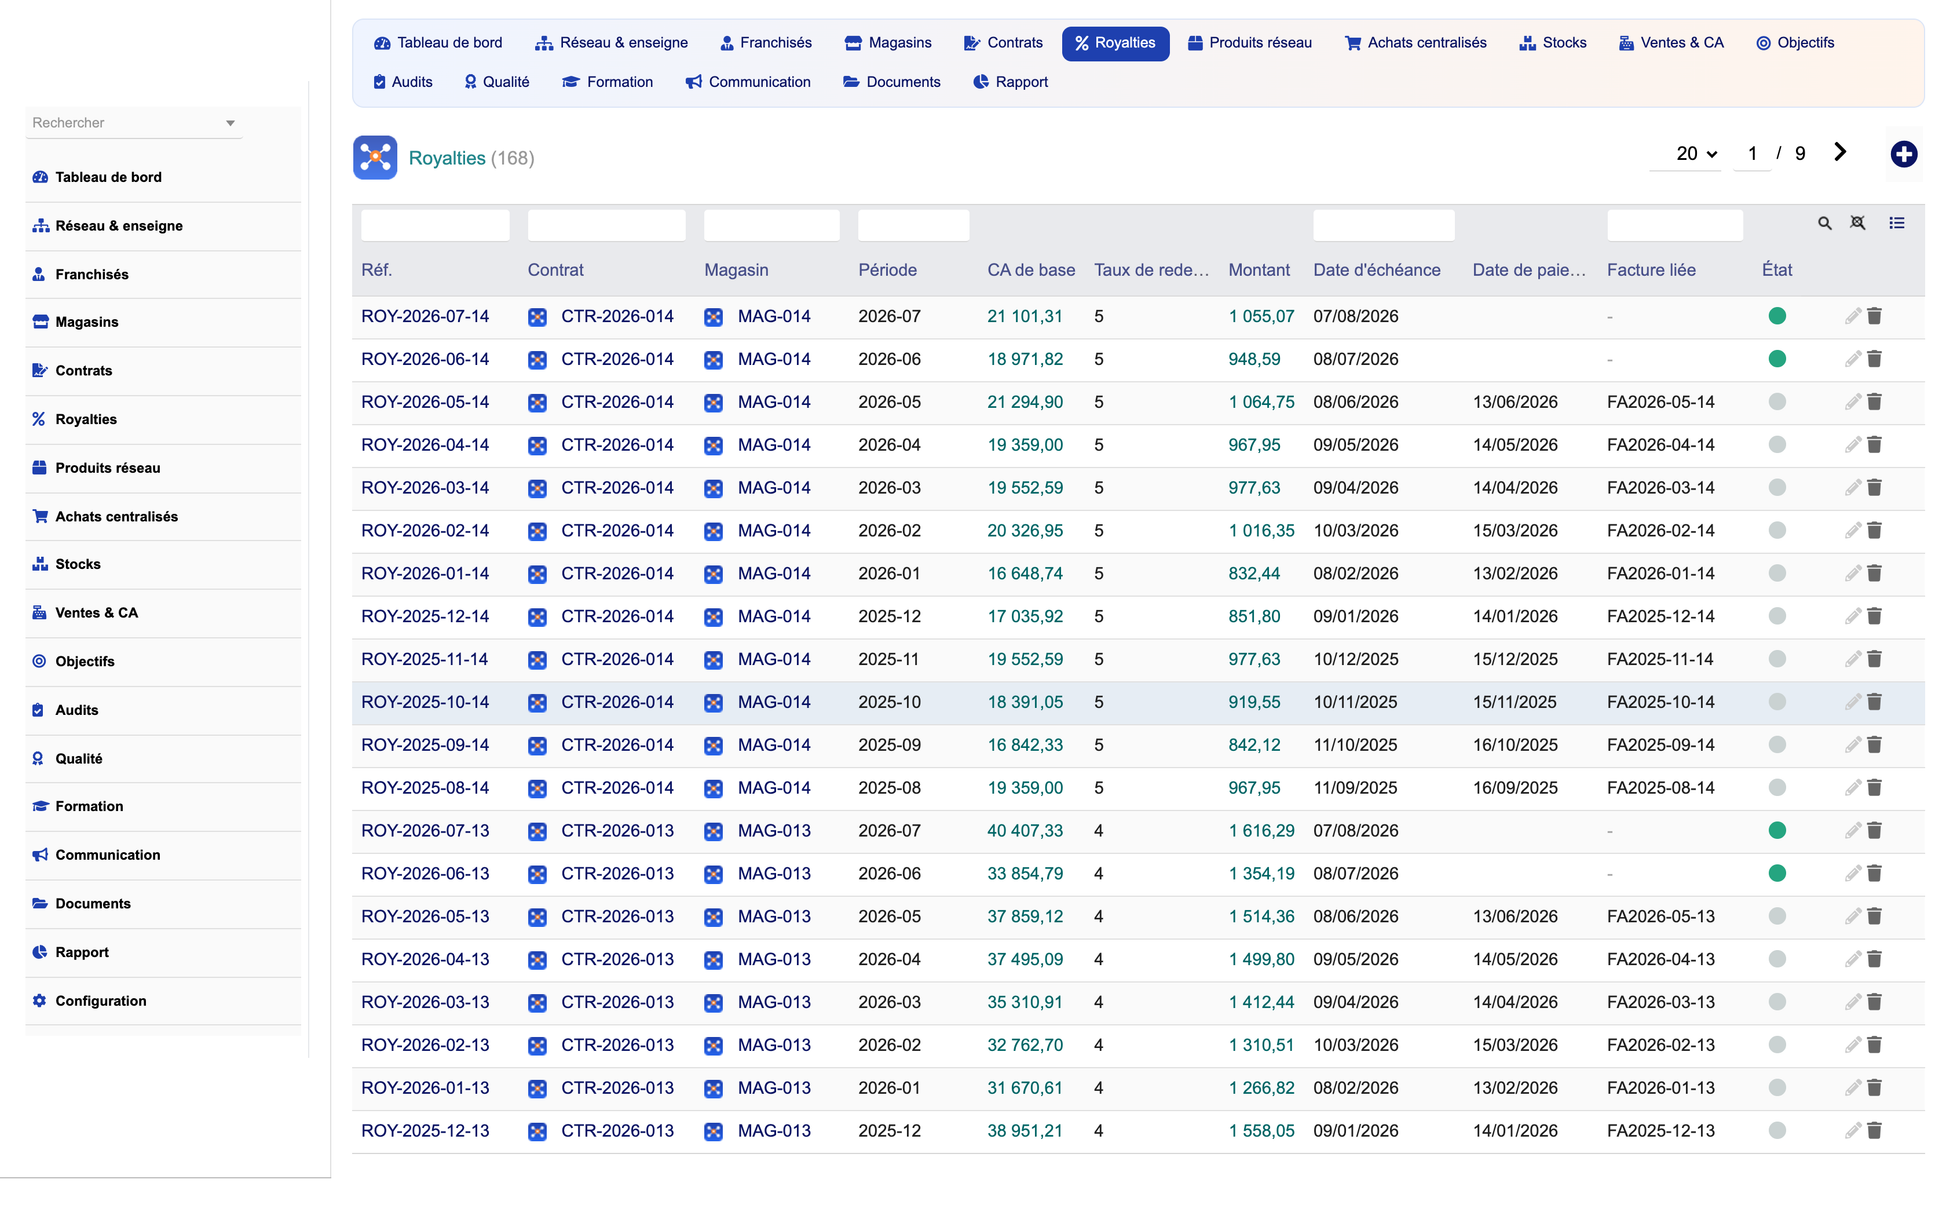Viewport: 1946px width, 1205px height.
Task: Edit row ROY-2026-01-13 with pencil icon
Action: tap(1852, 1088)
